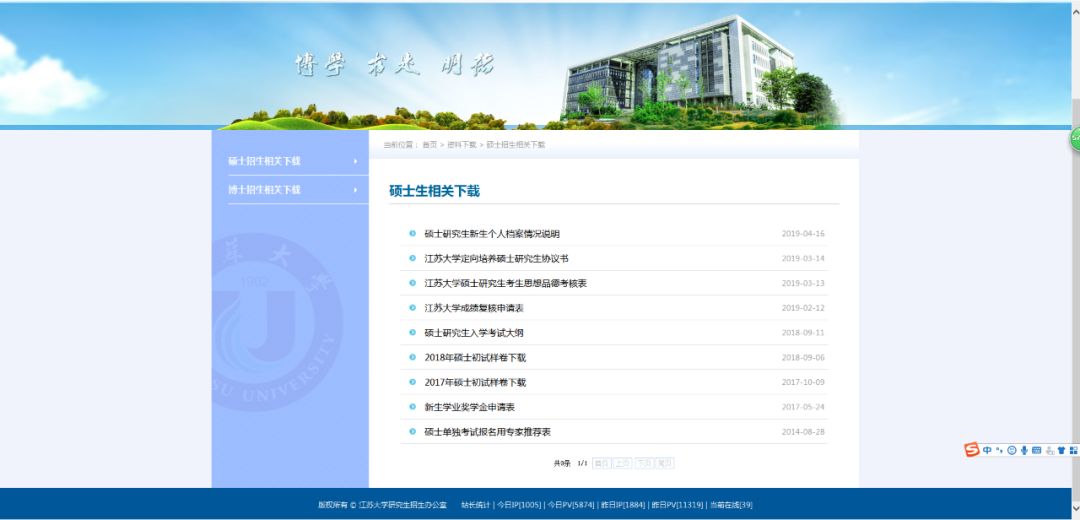Click the 硕士生相关下载 heading
Screen dimensions: 1080x520
click(434, 191)
